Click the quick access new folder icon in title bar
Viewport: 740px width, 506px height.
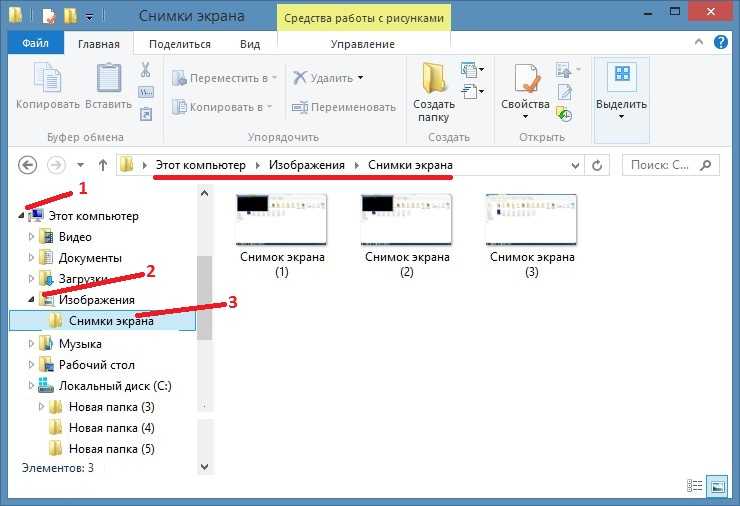point(70,16)
